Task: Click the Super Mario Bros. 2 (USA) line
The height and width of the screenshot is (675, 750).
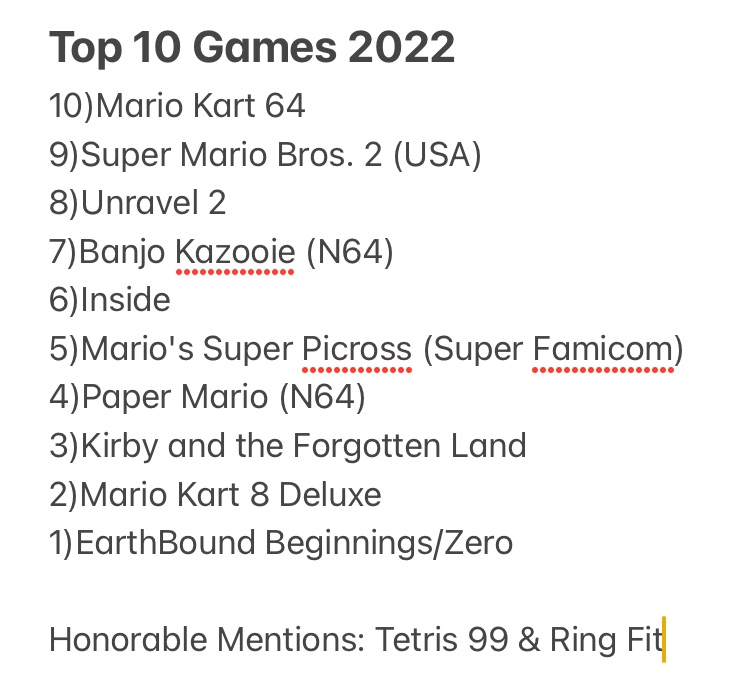Action: pos(265,155)
